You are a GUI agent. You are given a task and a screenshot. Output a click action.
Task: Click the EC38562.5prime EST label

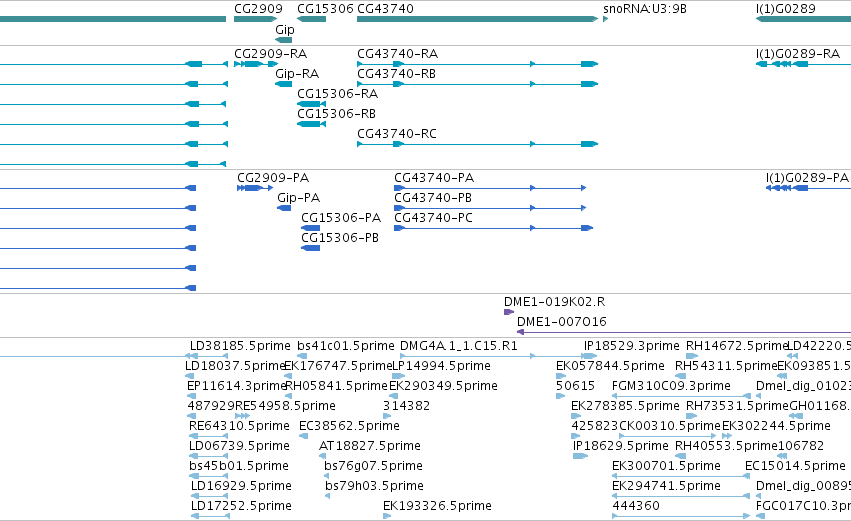pos(349,427)
